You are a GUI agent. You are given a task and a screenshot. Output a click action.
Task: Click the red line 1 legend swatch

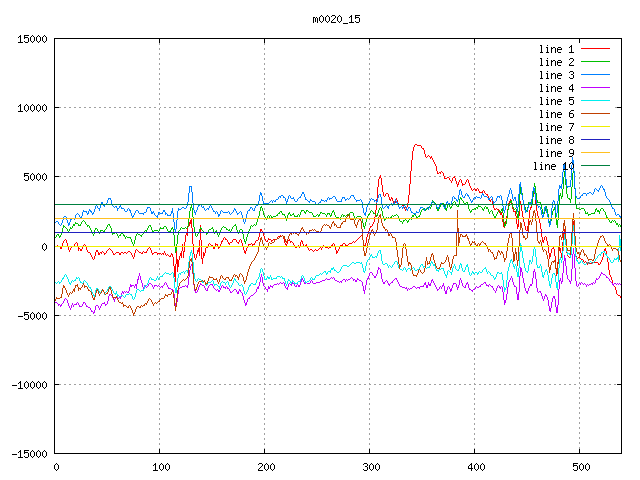click(595, 49)
